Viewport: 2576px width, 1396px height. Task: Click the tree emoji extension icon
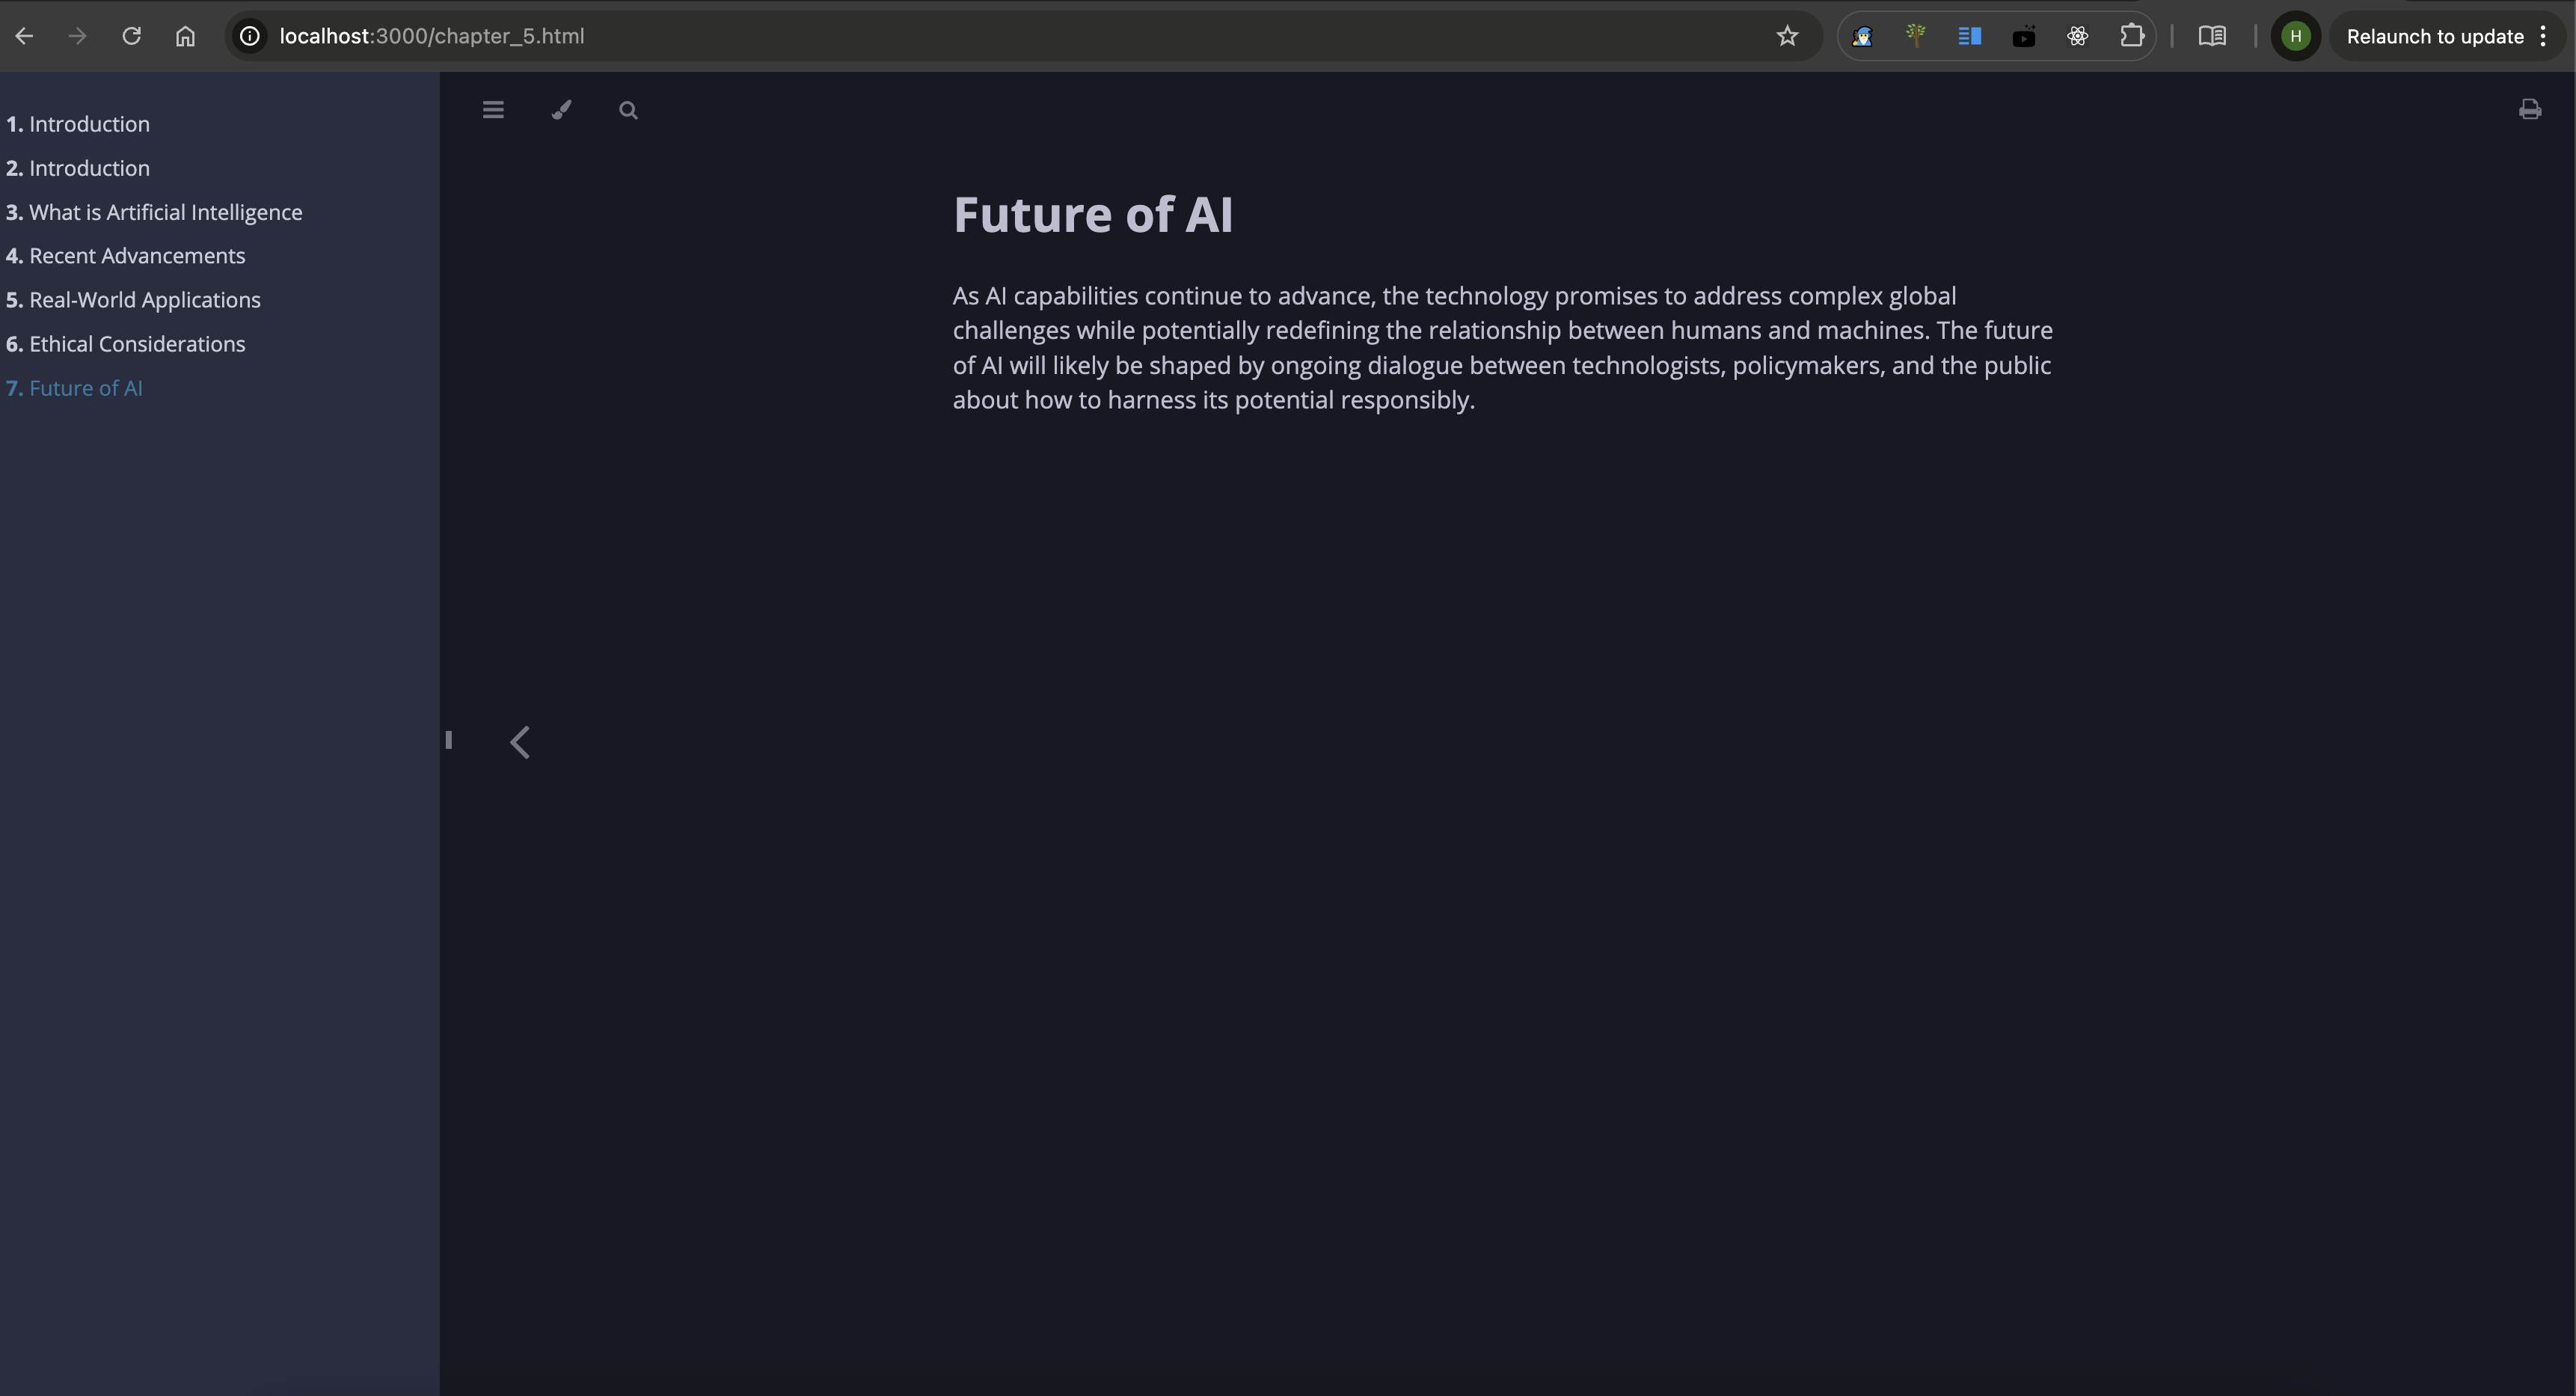1915,36
